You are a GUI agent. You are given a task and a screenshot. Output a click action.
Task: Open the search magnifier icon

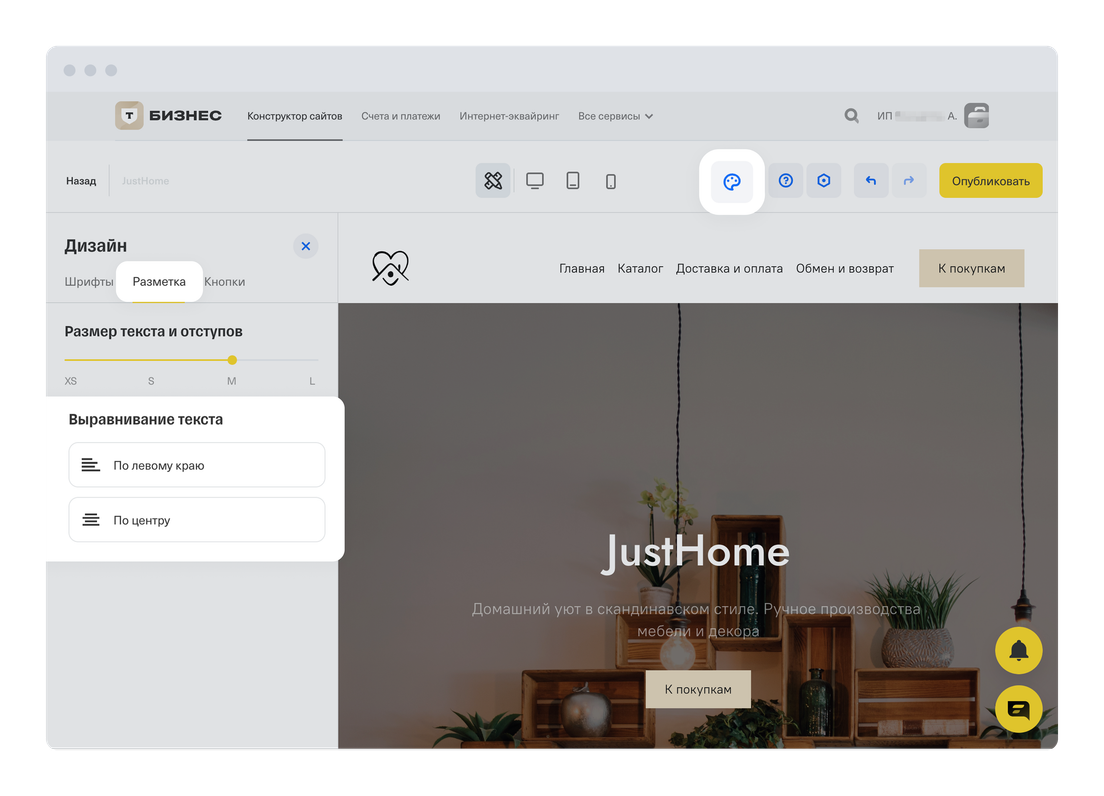pyautogui.click(x=851, y=115)
